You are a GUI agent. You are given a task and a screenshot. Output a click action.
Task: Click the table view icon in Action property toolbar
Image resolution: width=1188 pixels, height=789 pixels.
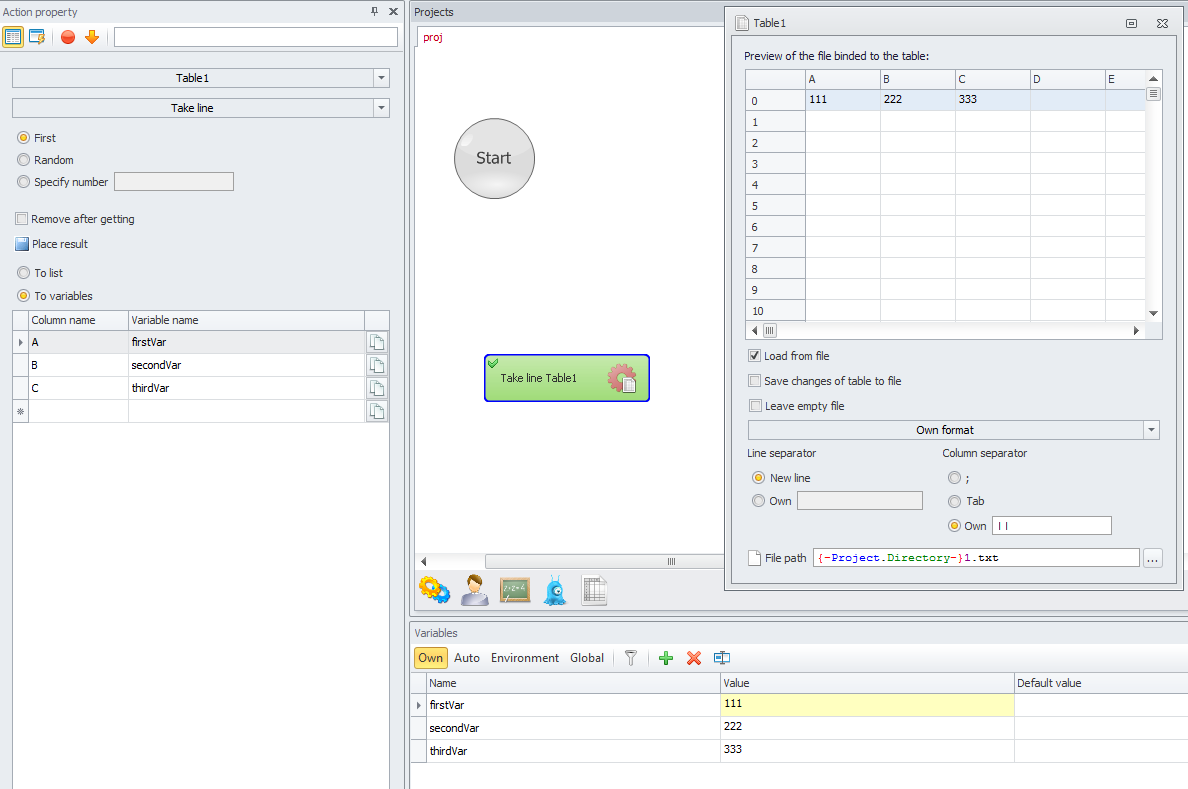click(13, 36)
